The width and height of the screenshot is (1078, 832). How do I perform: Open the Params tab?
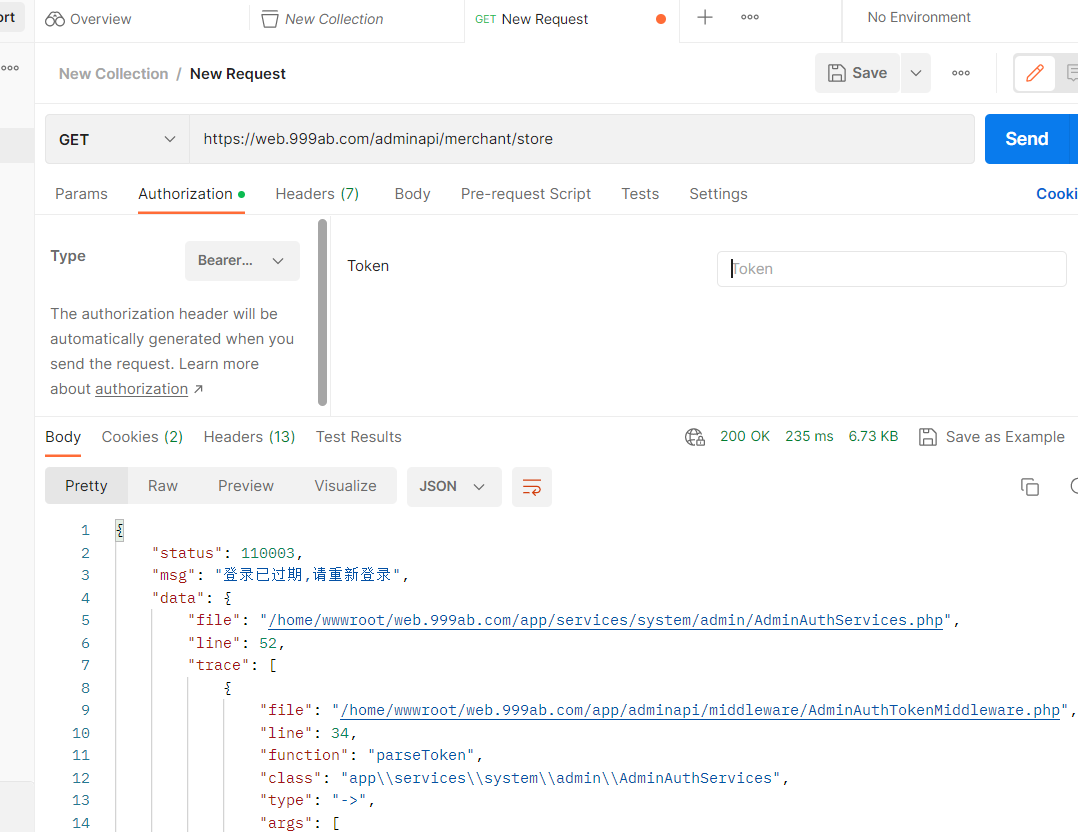[81, 194]
